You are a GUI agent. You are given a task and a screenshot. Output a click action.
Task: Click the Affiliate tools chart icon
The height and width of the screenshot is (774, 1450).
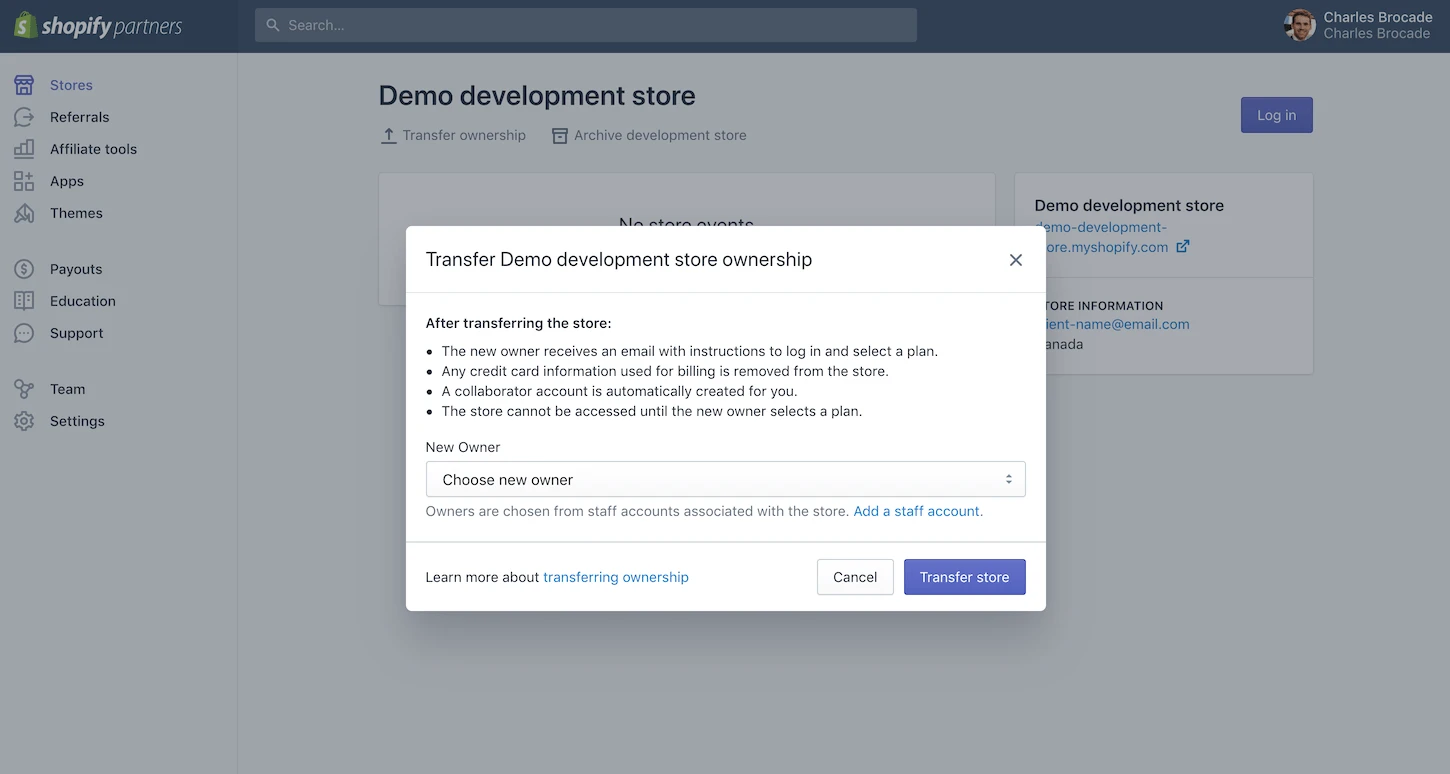pos(24,149)
